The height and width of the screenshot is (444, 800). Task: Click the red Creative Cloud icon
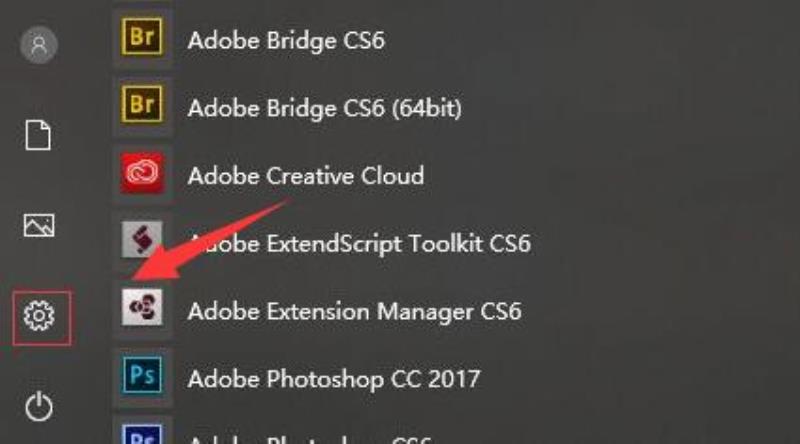pos(142,173)
